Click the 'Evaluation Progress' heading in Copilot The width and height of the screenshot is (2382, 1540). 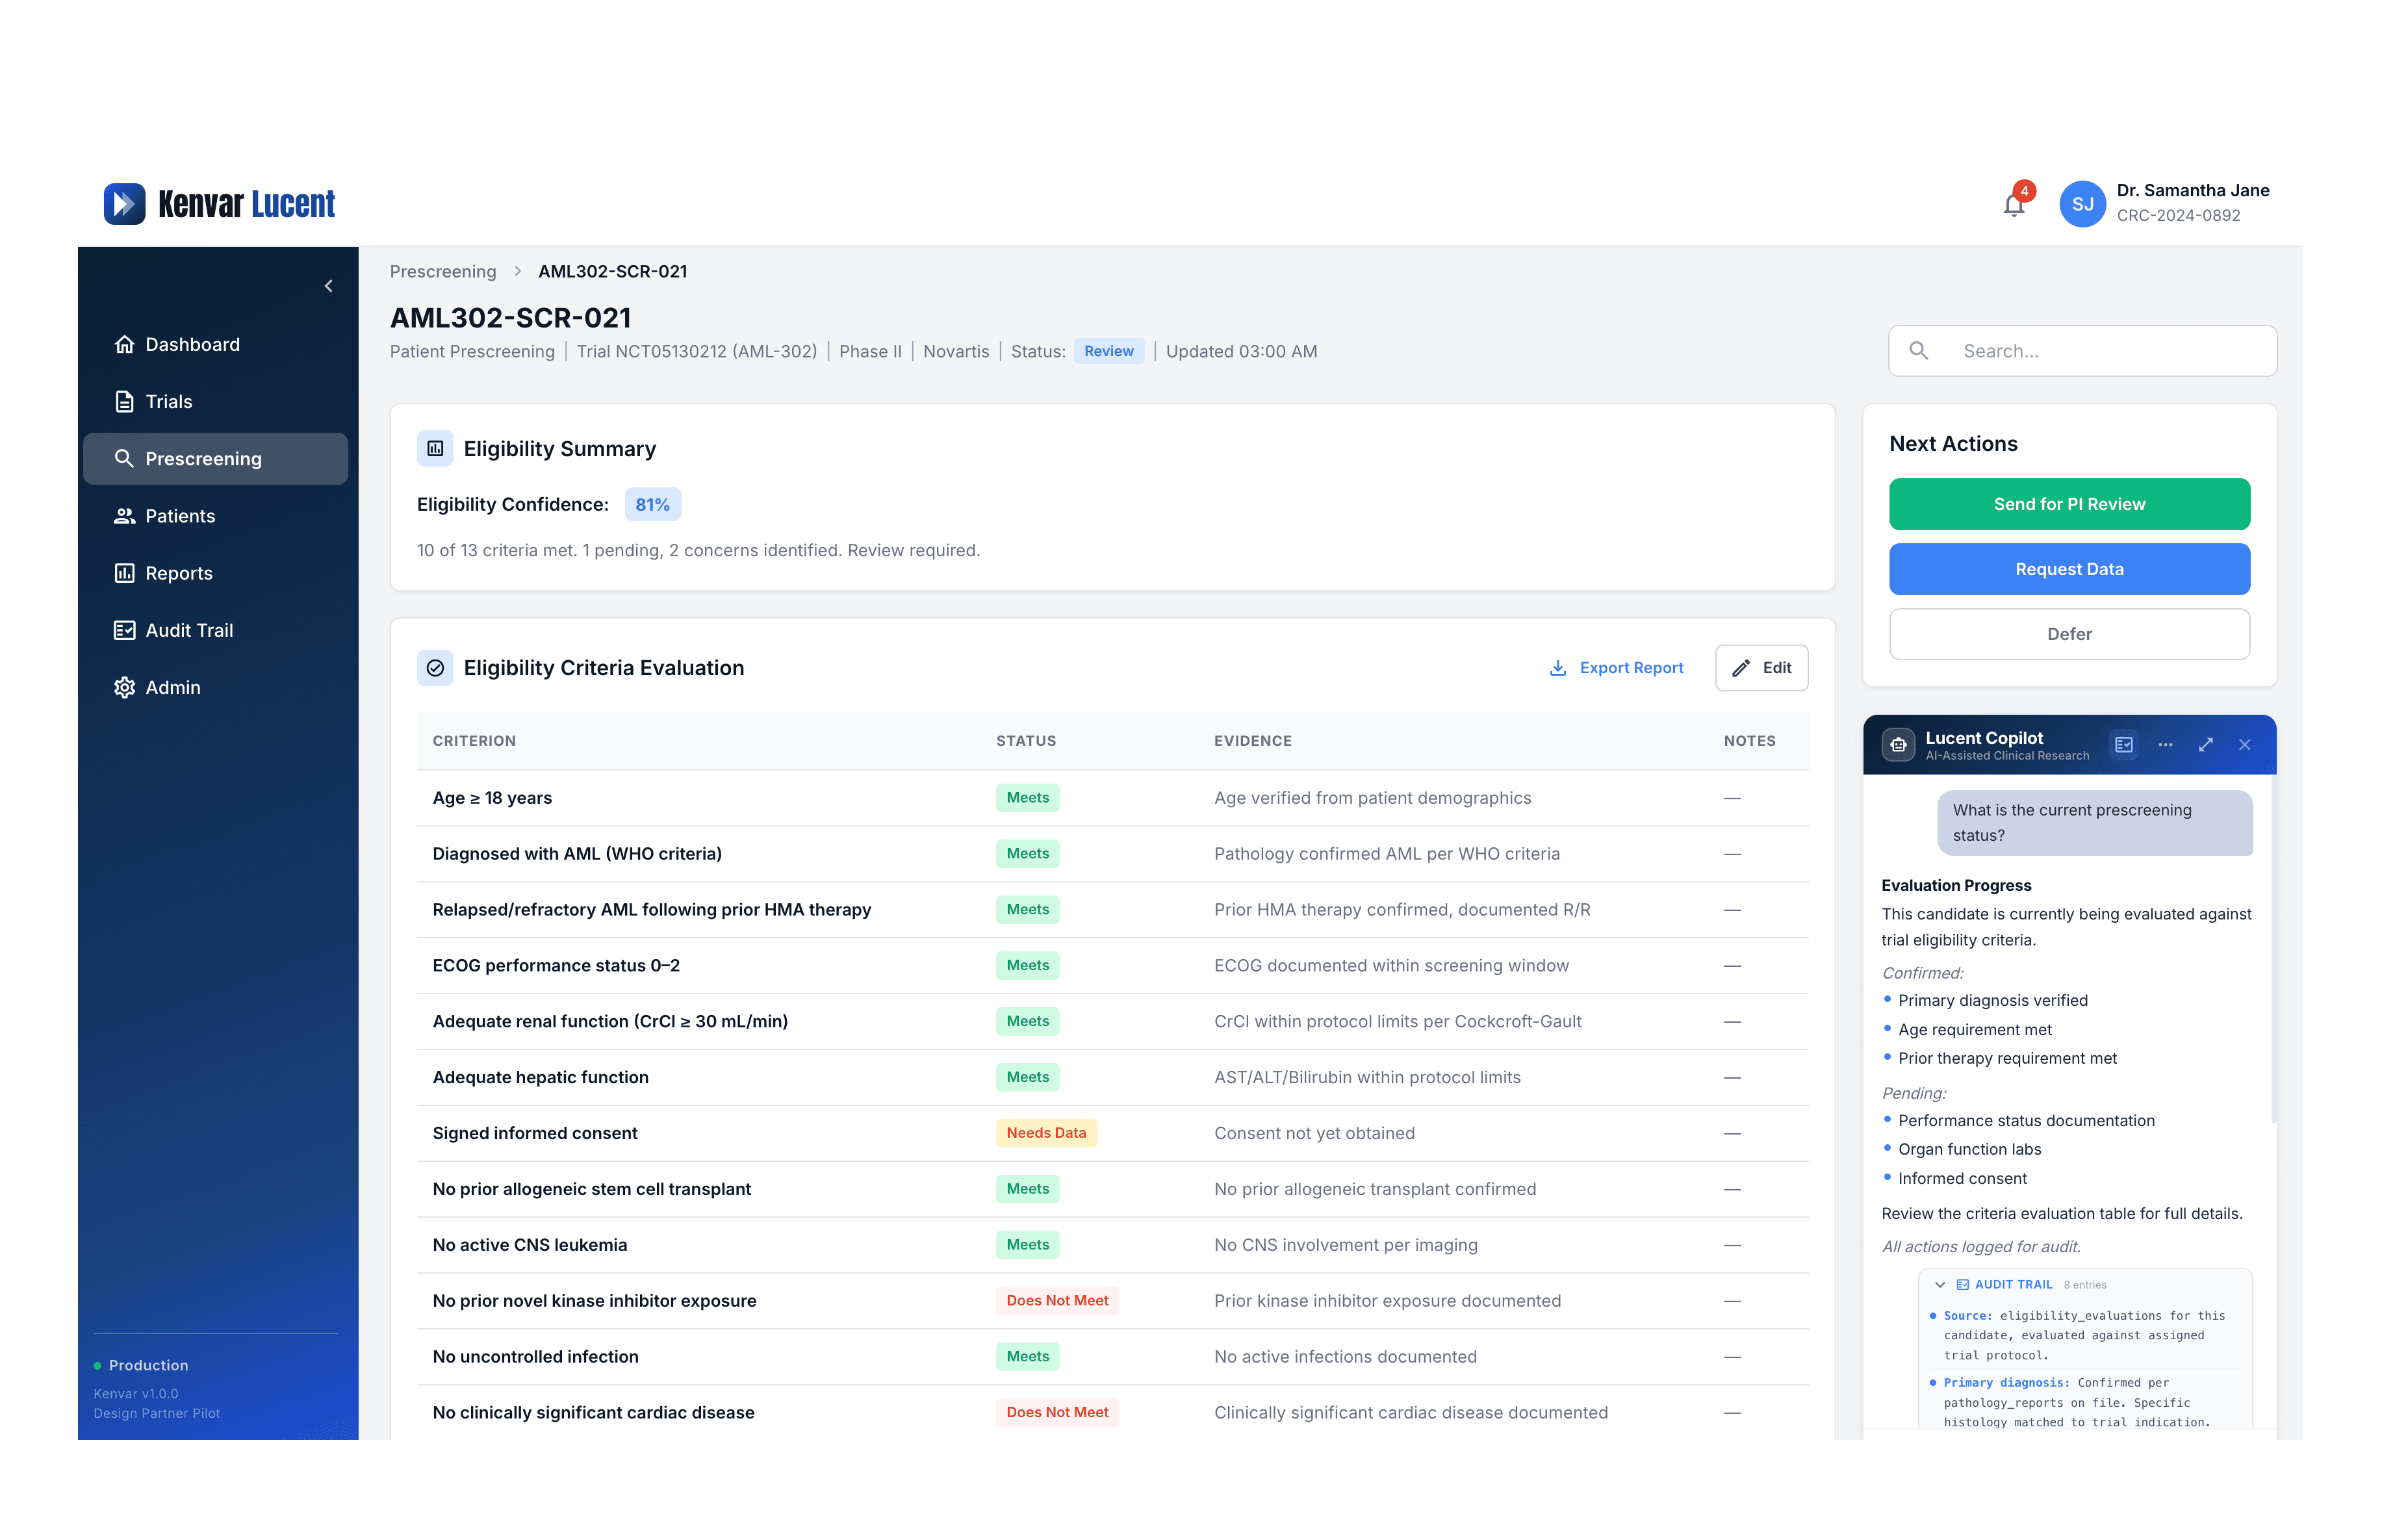point(1956,886)
